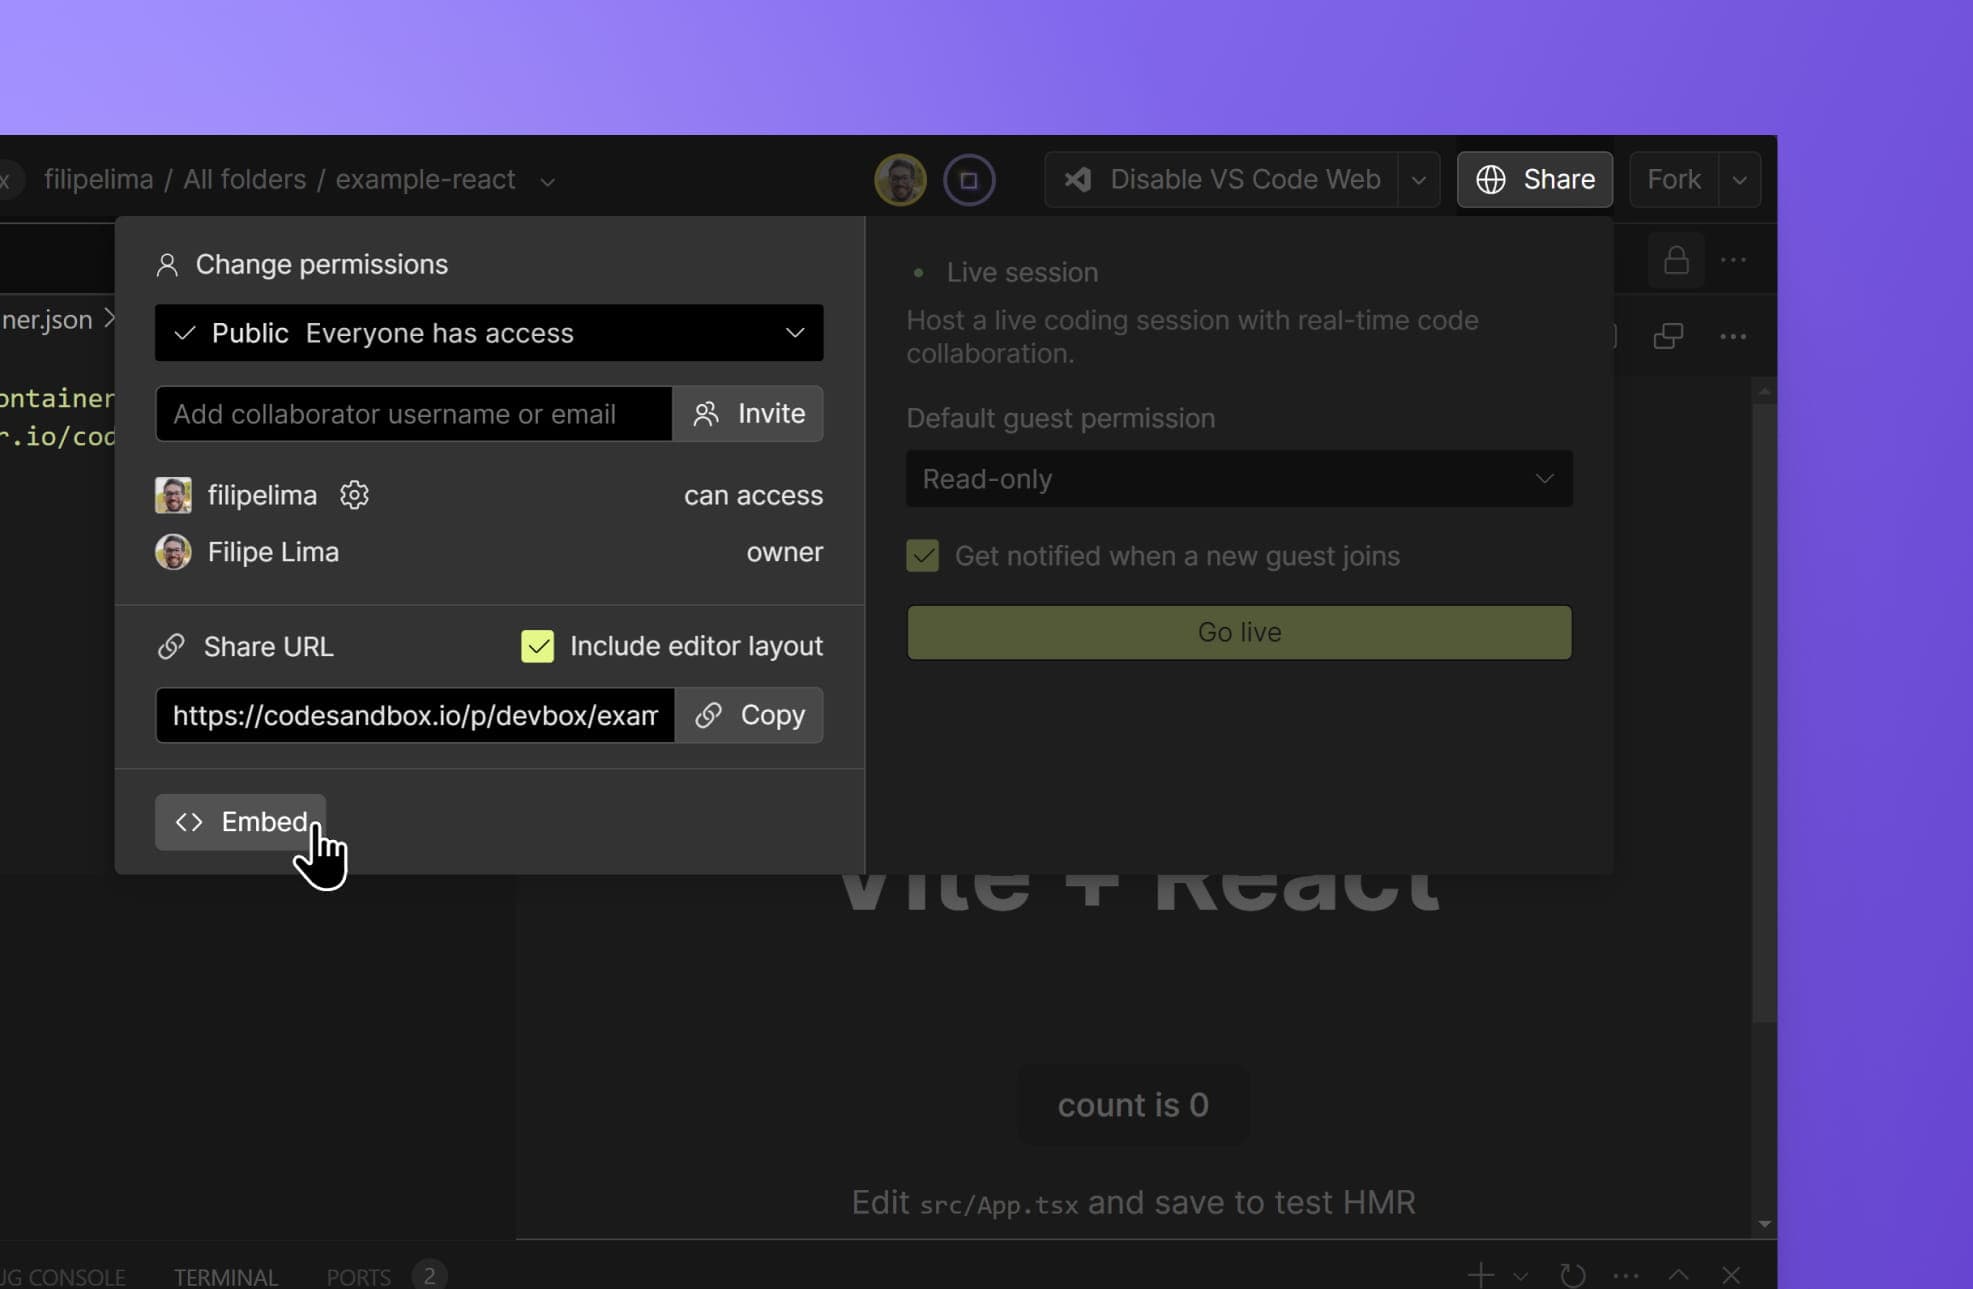1973x1289 pixels.
Task: Open a new terminal with the plus icon
Action: pyautogui.click(x=1482, y=1274)
